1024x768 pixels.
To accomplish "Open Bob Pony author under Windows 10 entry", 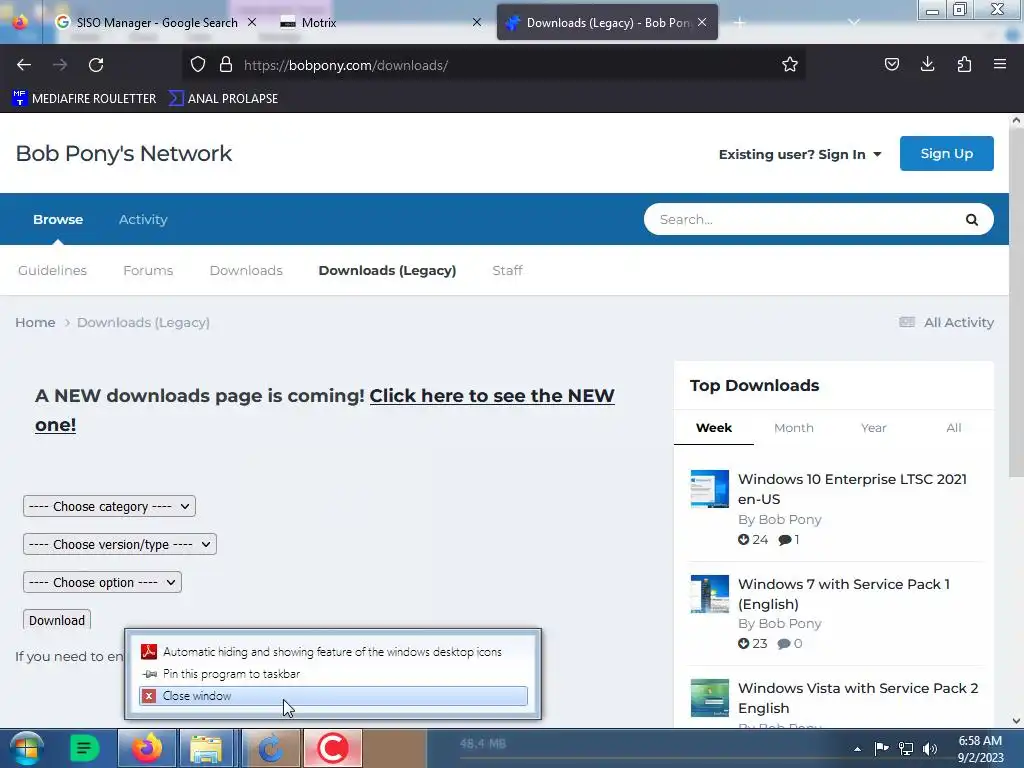I will [x=790, y=520].
